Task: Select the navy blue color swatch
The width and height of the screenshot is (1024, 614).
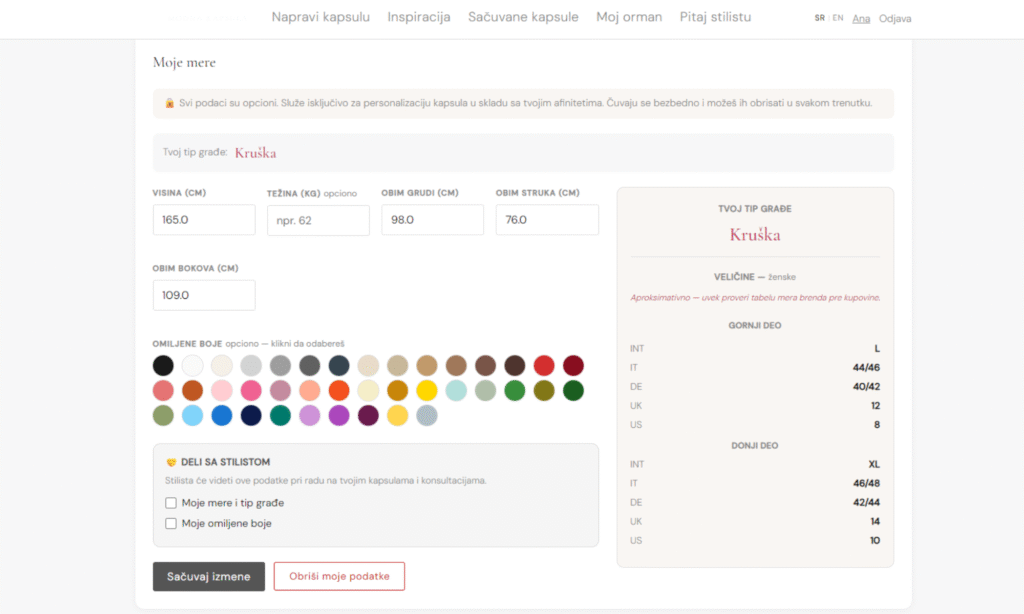Action: tap(251, 416)
